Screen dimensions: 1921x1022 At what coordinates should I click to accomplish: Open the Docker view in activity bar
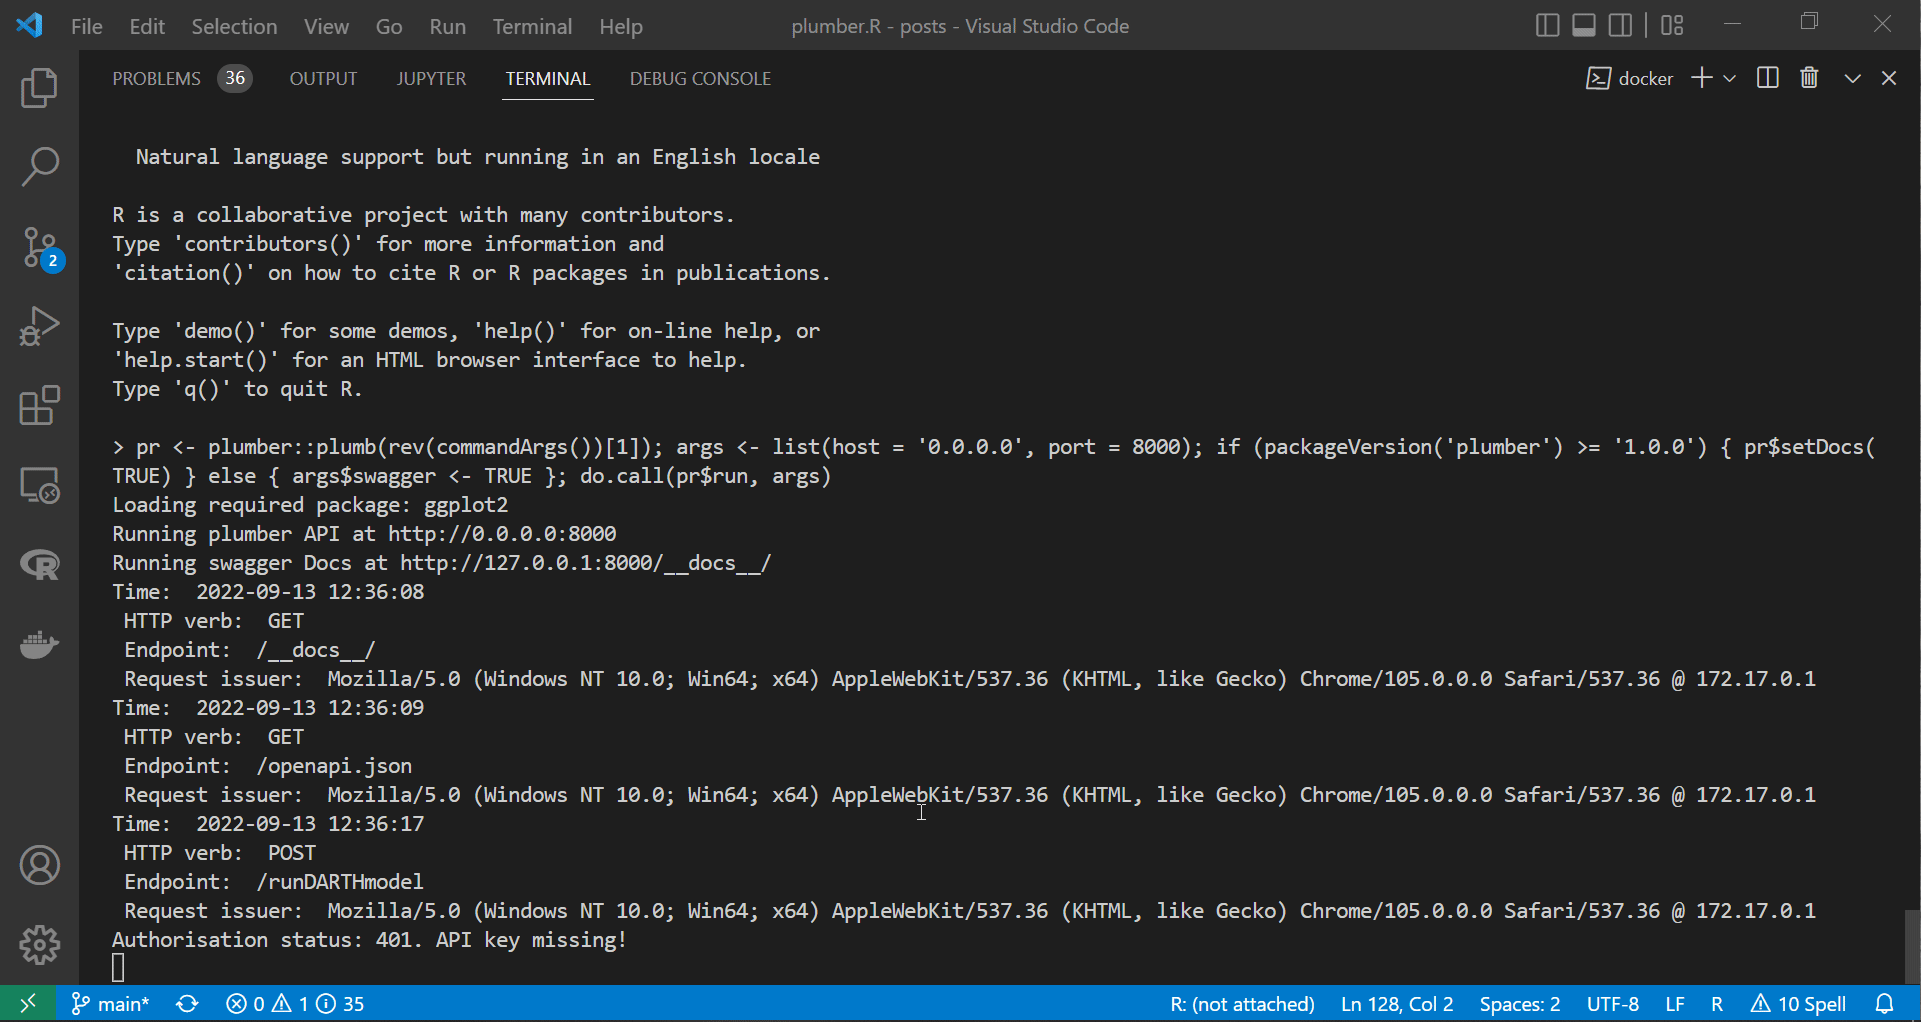[x=39, y=645]
